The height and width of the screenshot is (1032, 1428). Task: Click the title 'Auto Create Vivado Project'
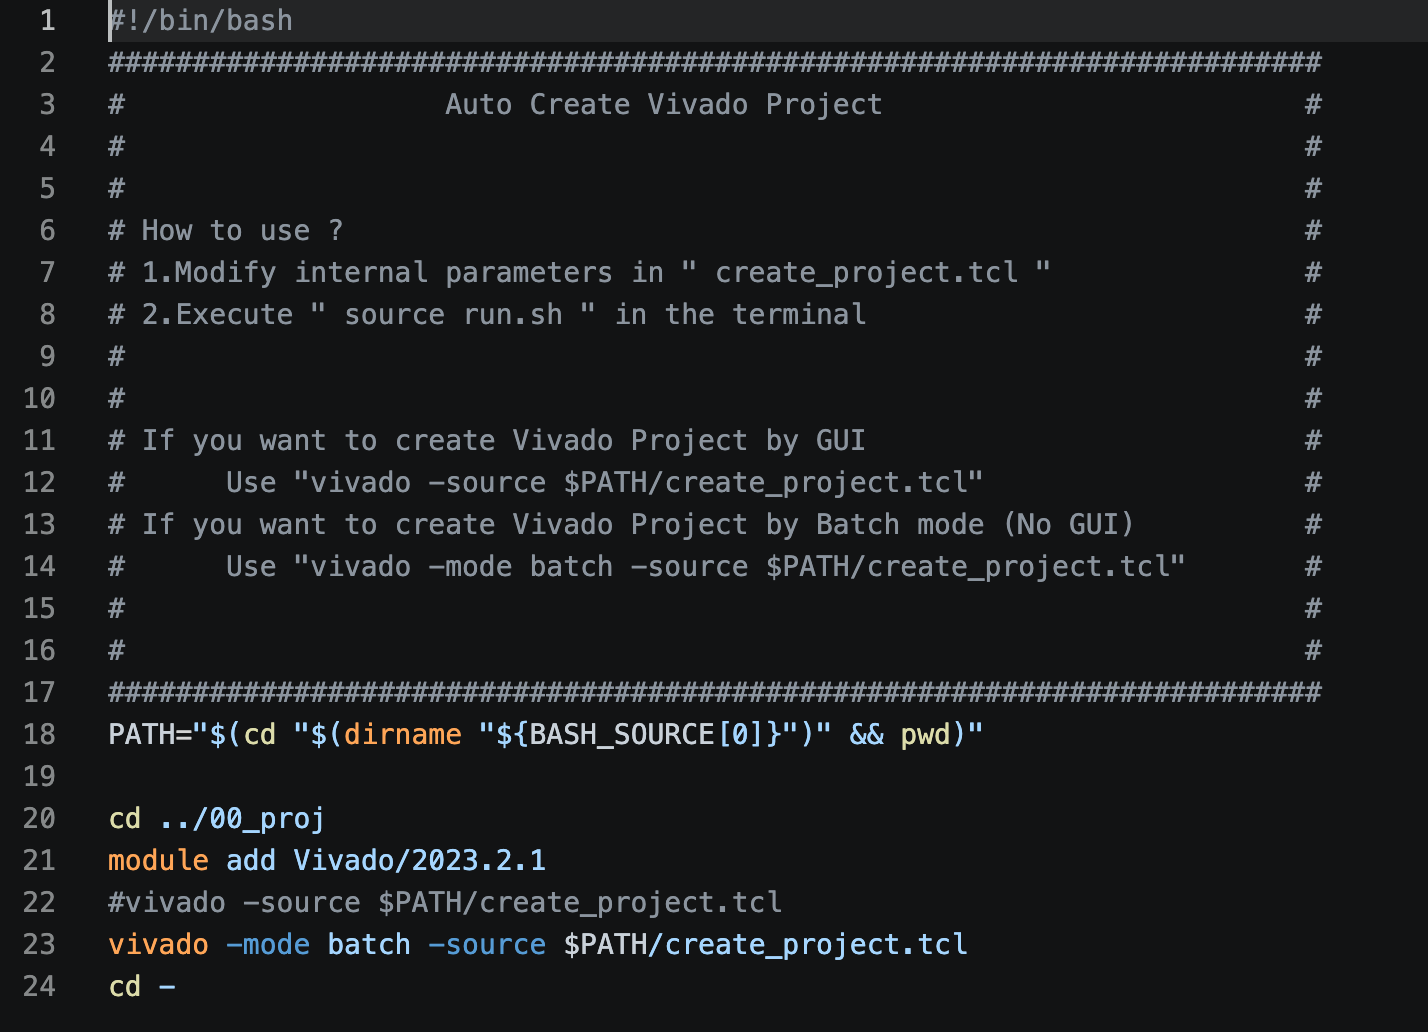point(664,104)
